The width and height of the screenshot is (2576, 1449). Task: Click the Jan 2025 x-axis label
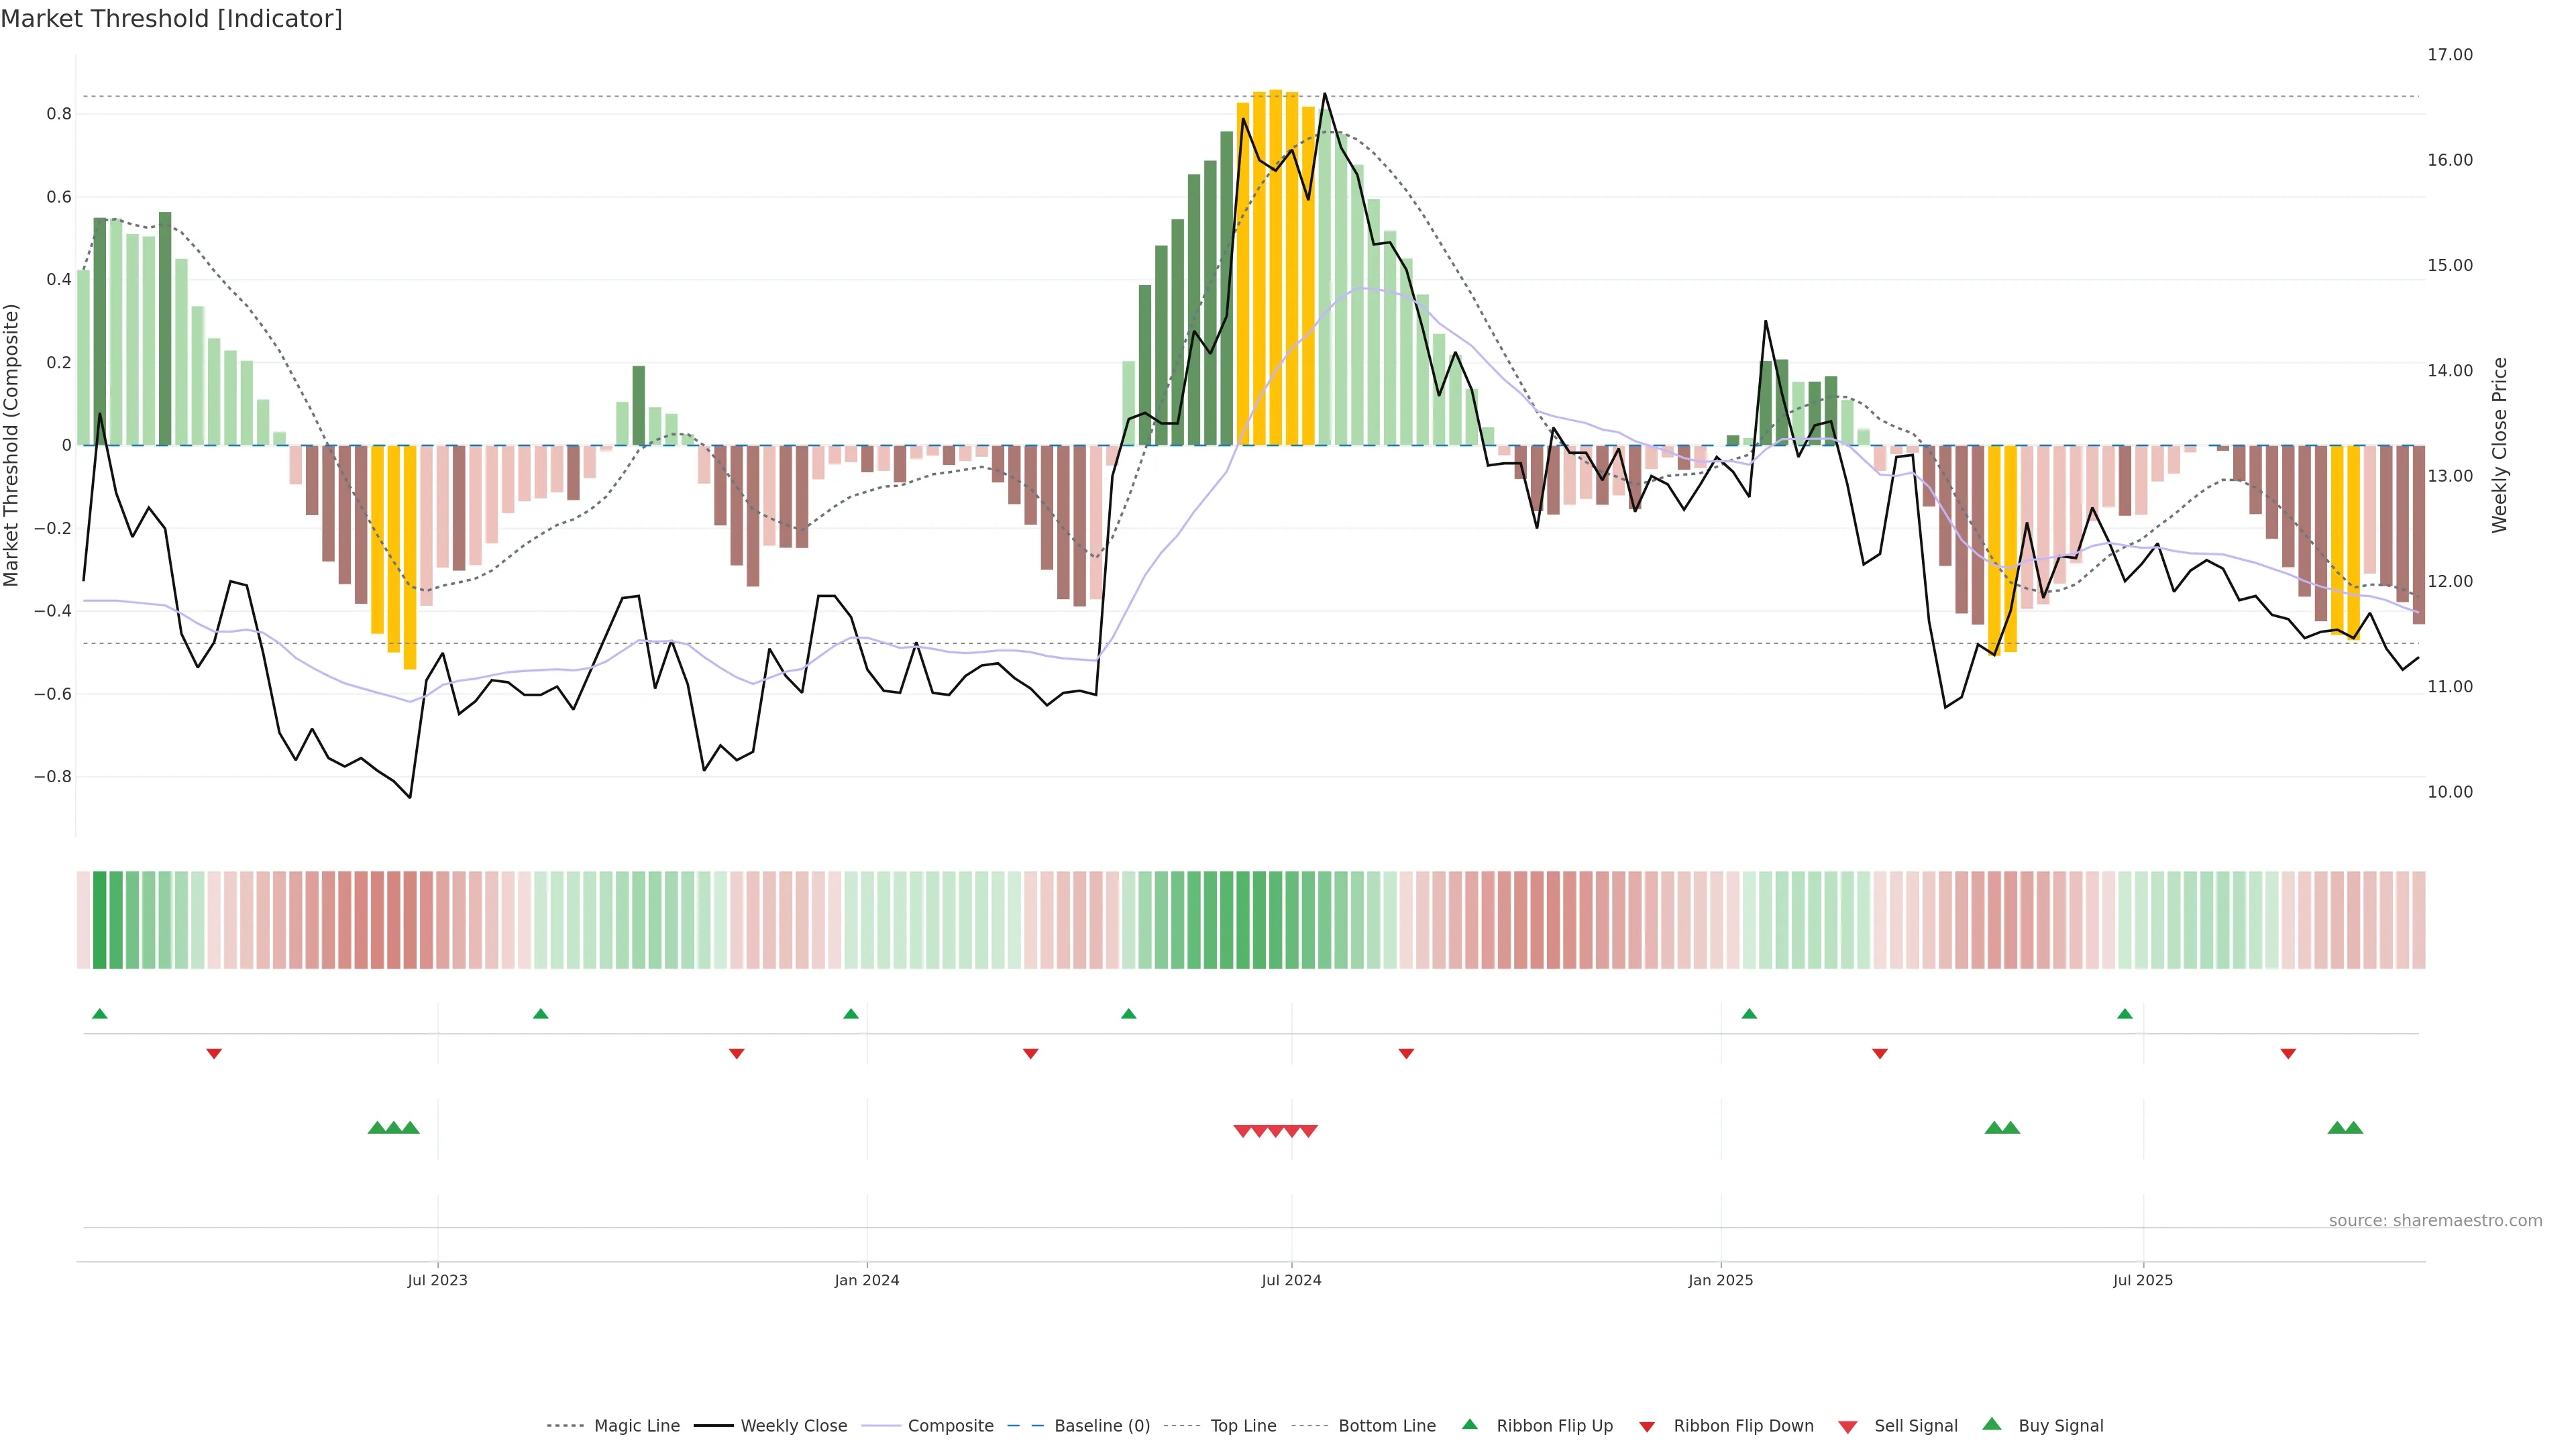pos(1720,1280)
